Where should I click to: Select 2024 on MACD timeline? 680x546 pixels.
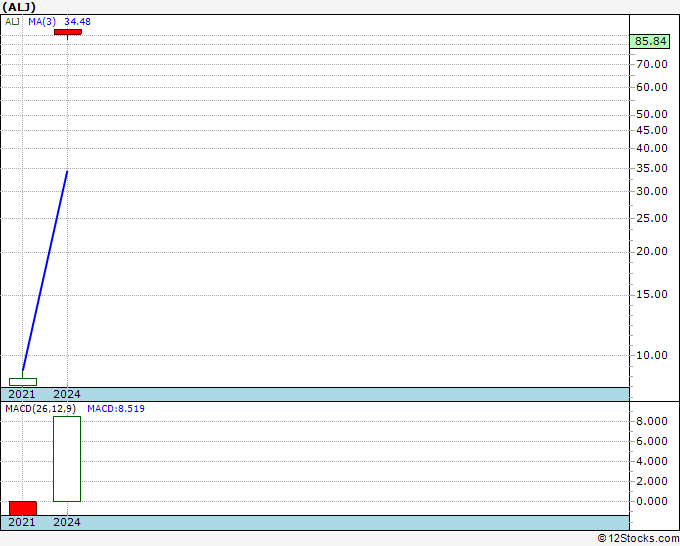click(x=67, y=522)
